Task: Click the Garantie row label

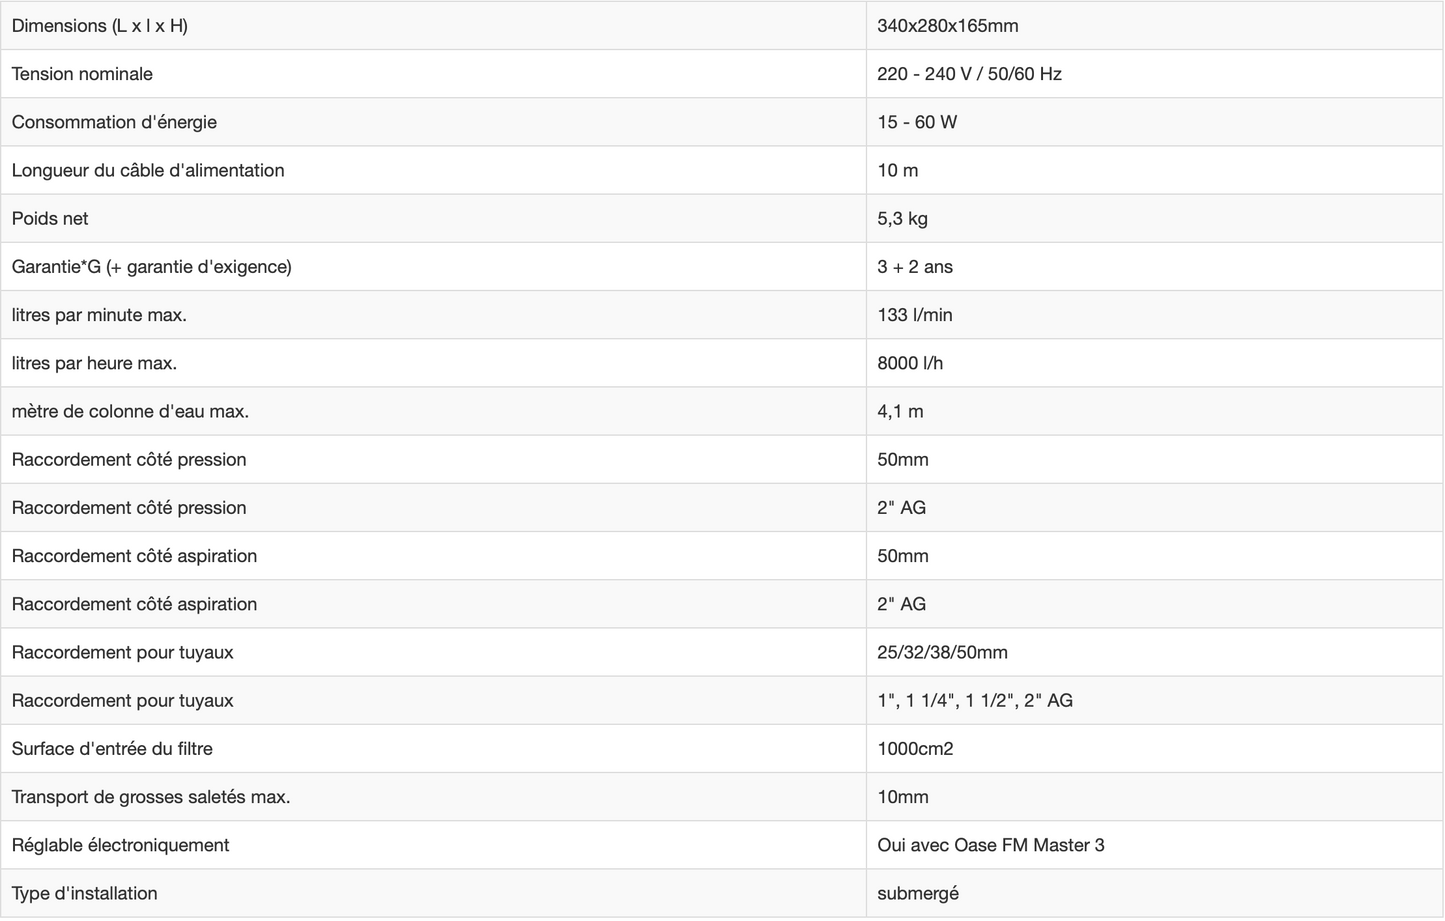Action: coord(151,267)
